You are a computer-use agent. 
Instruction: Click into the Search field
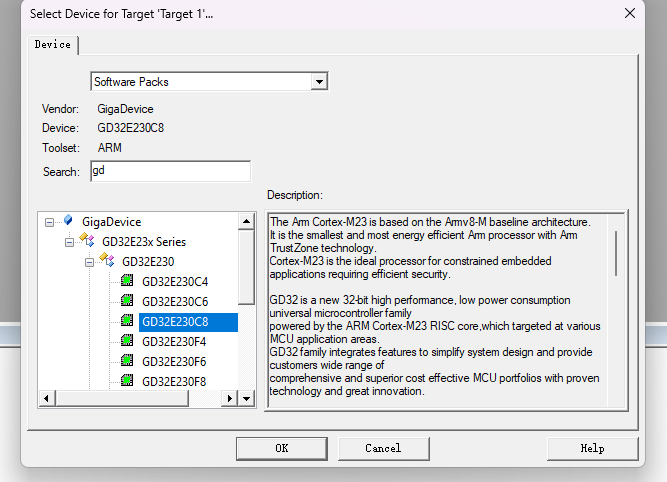(171, 171)
